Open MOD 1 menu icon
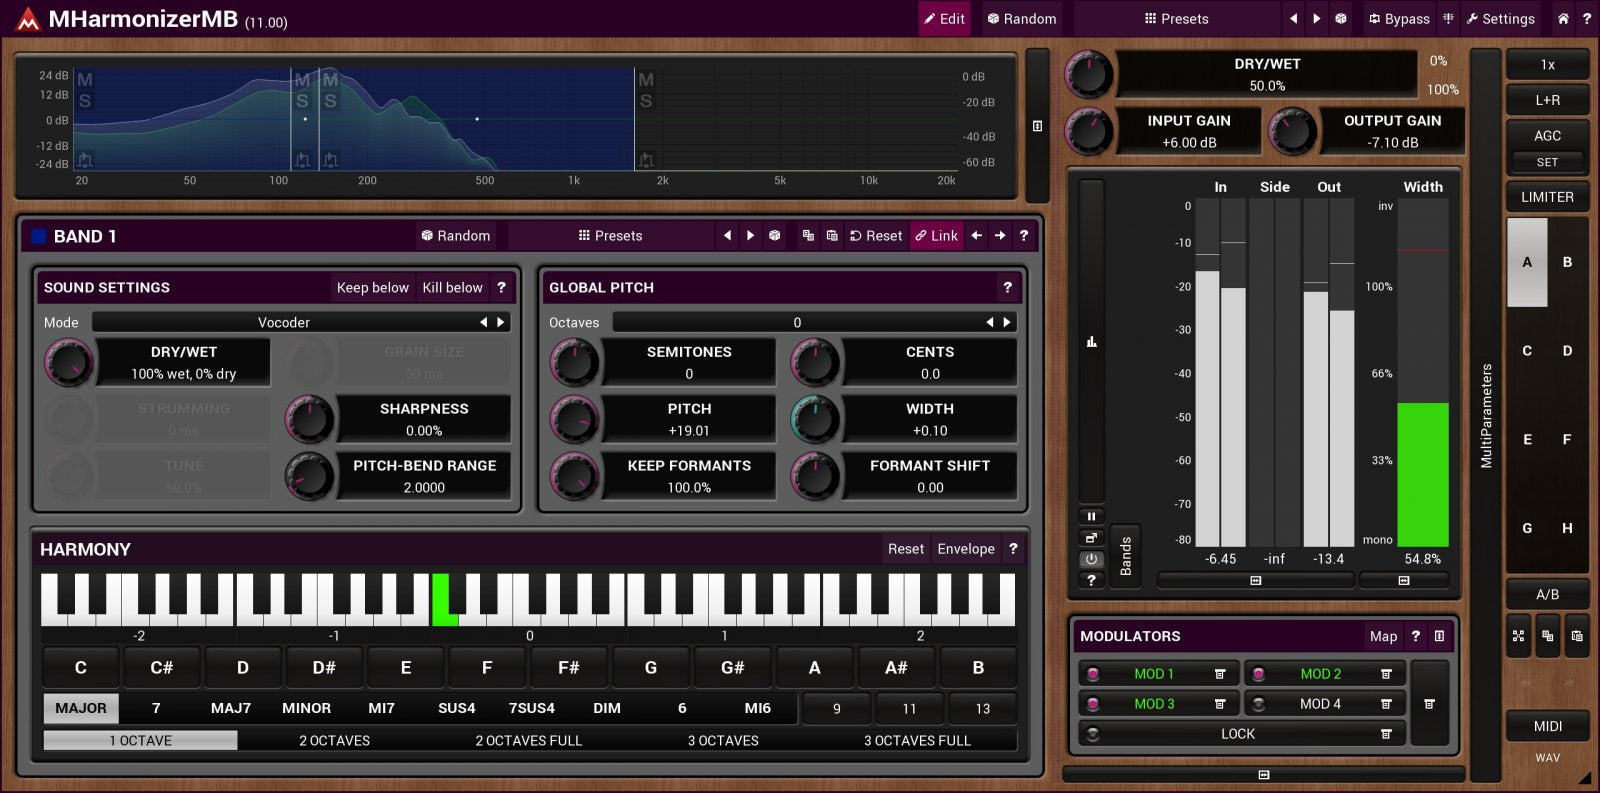 (x=1220, y=674)
